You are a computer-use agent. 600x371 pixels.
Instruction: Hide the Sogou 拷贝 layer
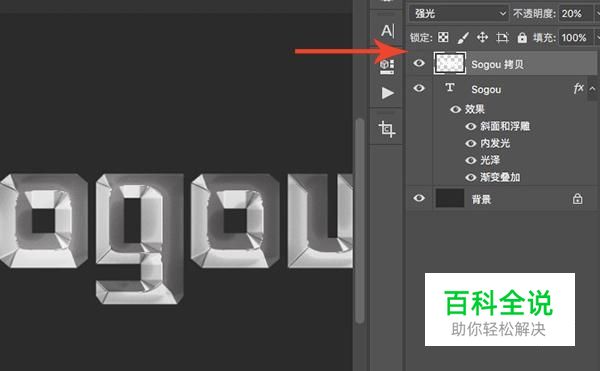point(419,63)
